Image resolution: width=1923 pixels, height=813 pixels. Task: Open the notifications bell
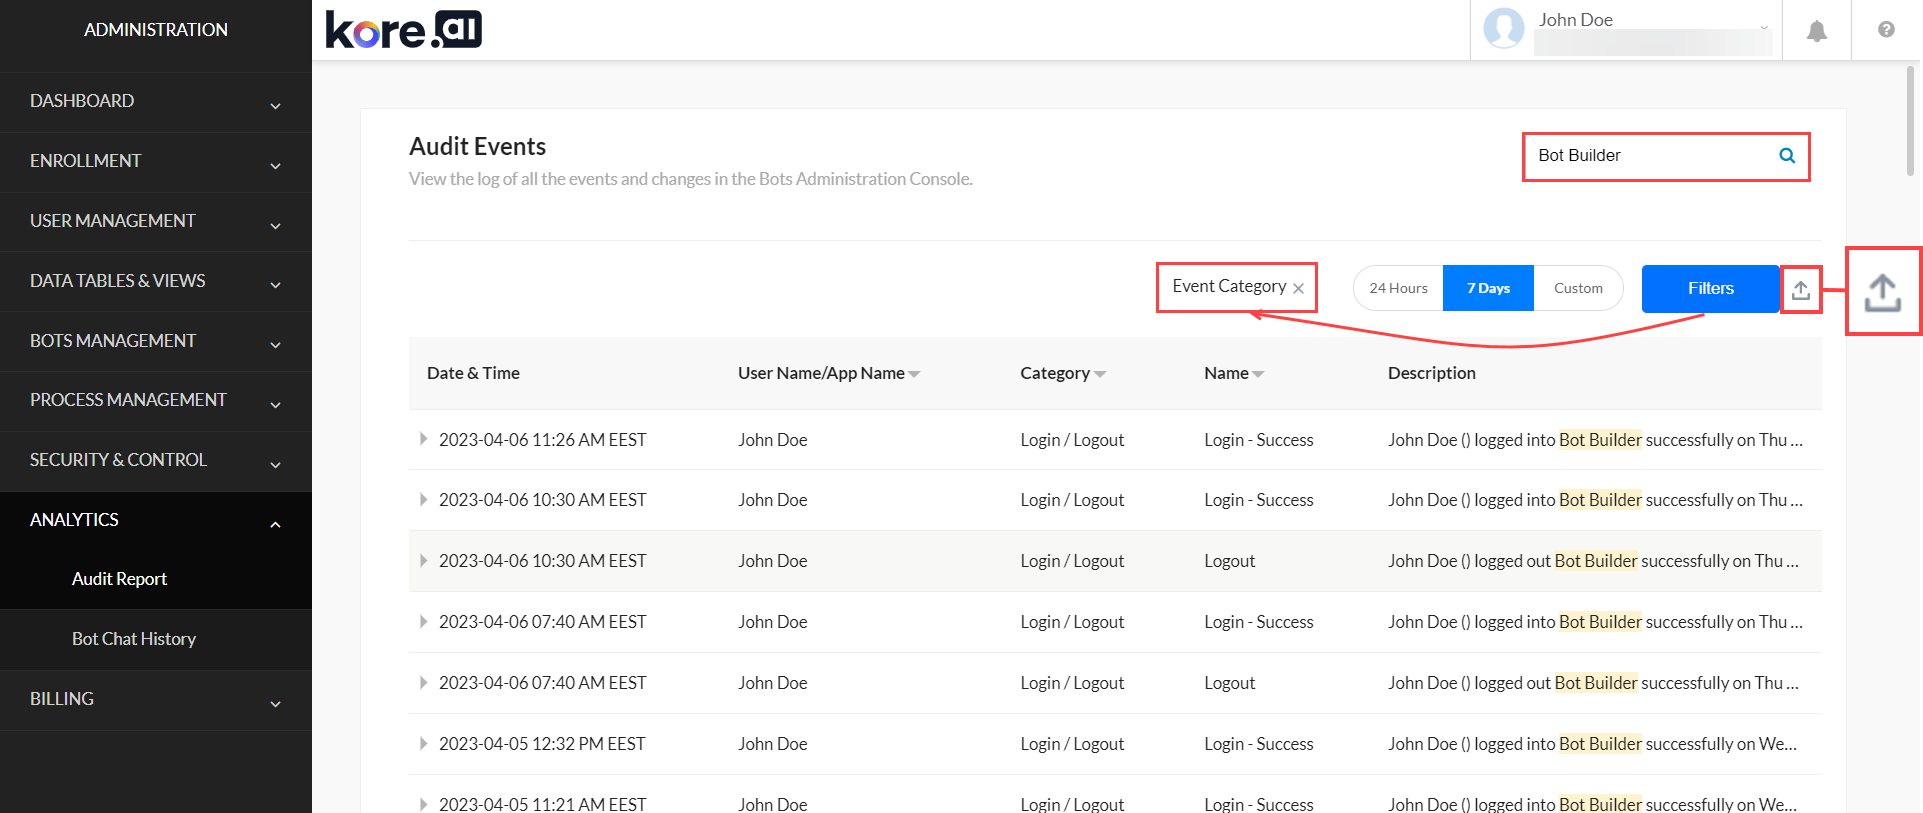pyautogui.click(x=1816, y=31)
